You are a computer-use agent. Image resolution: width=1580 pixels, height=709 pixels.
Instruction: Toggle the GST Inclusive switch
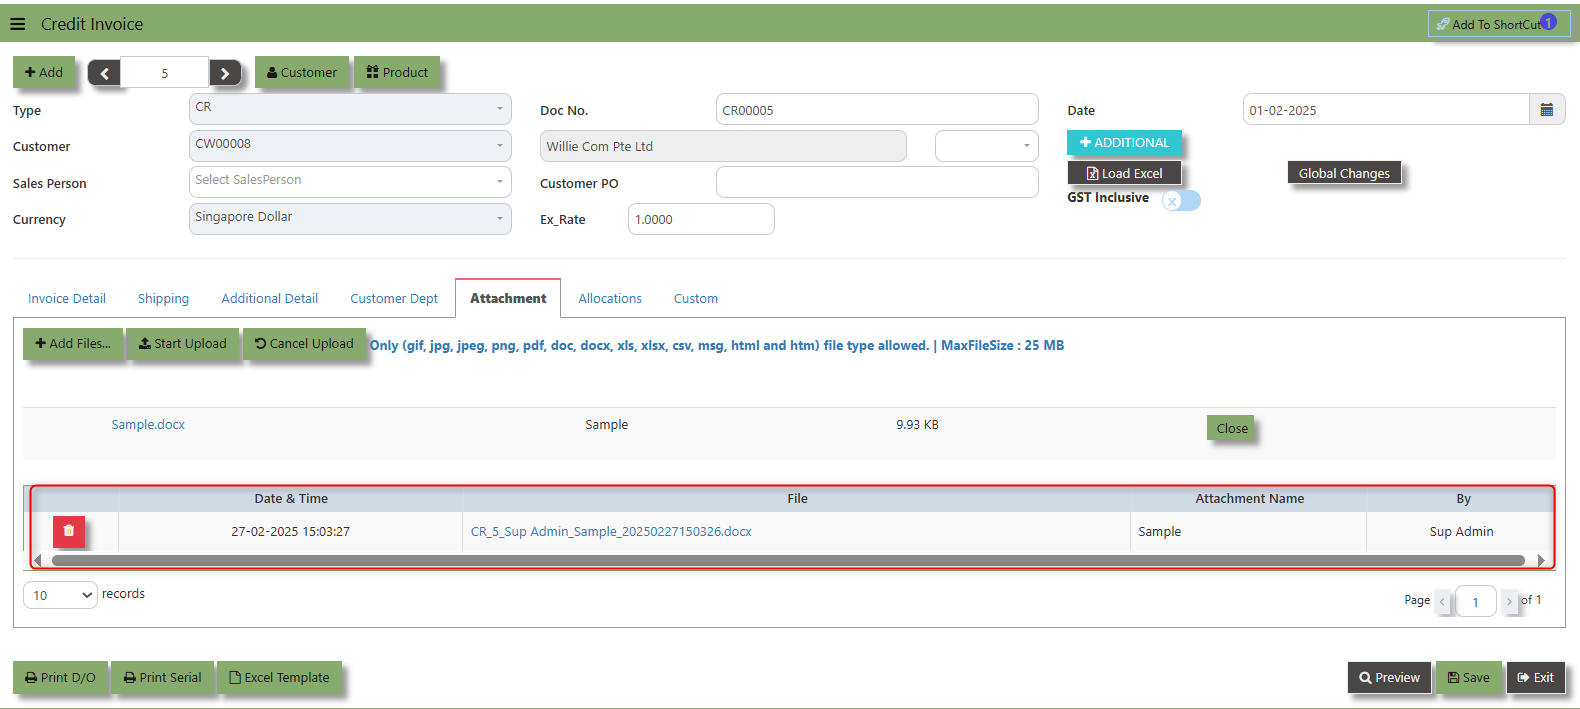(x=1181, y=200)
